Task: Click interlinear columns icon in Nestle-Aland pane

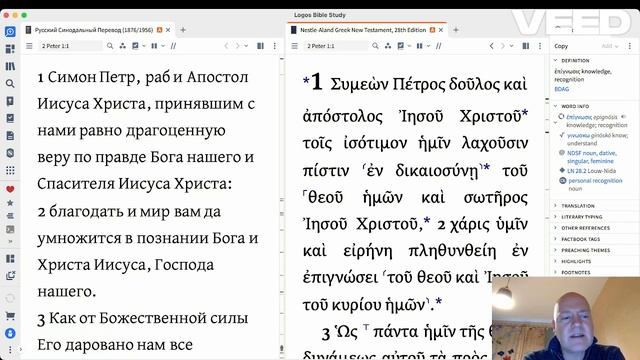Action: coord(419,46)
